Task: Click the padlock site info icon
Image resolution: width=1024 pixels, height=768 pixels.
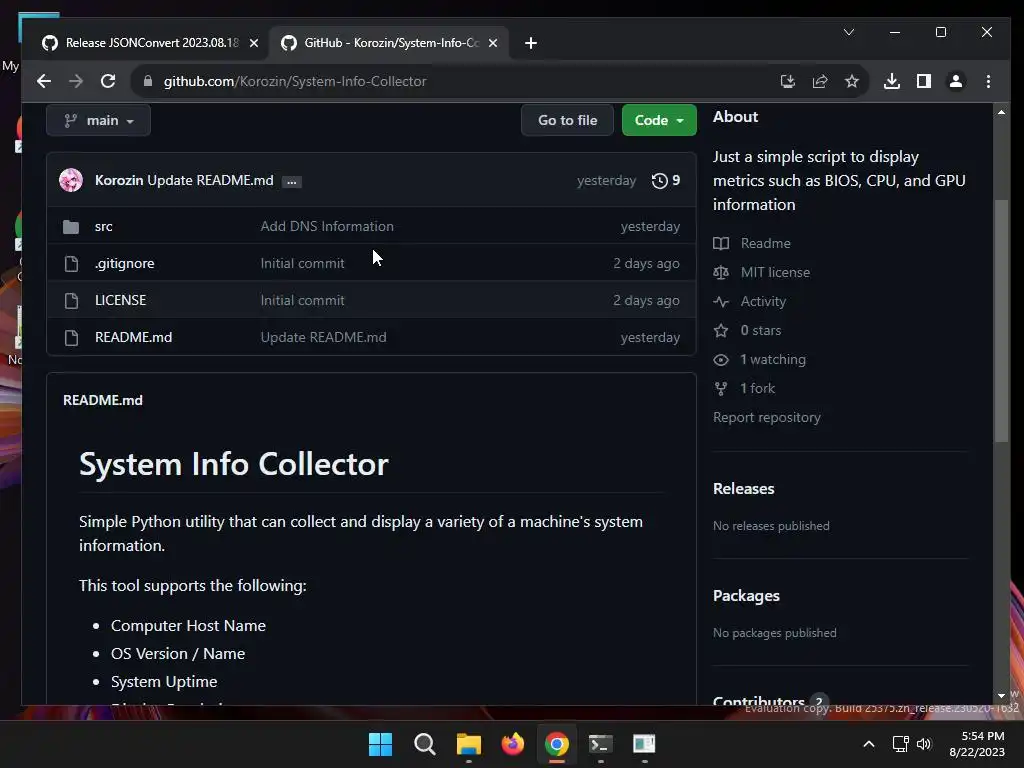Action: tap(148, 81)
